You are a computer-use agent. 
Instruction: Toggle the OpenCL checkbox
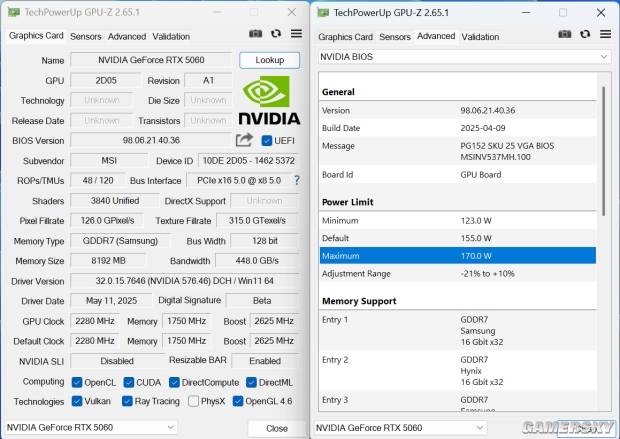point(77,382)
